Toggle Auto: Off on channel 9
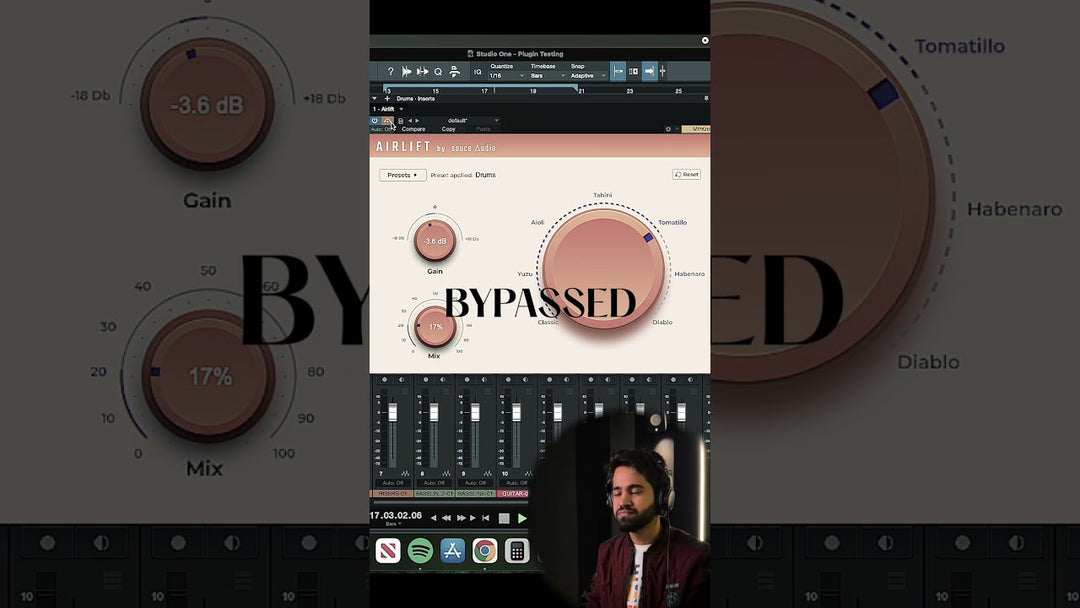 475,483
